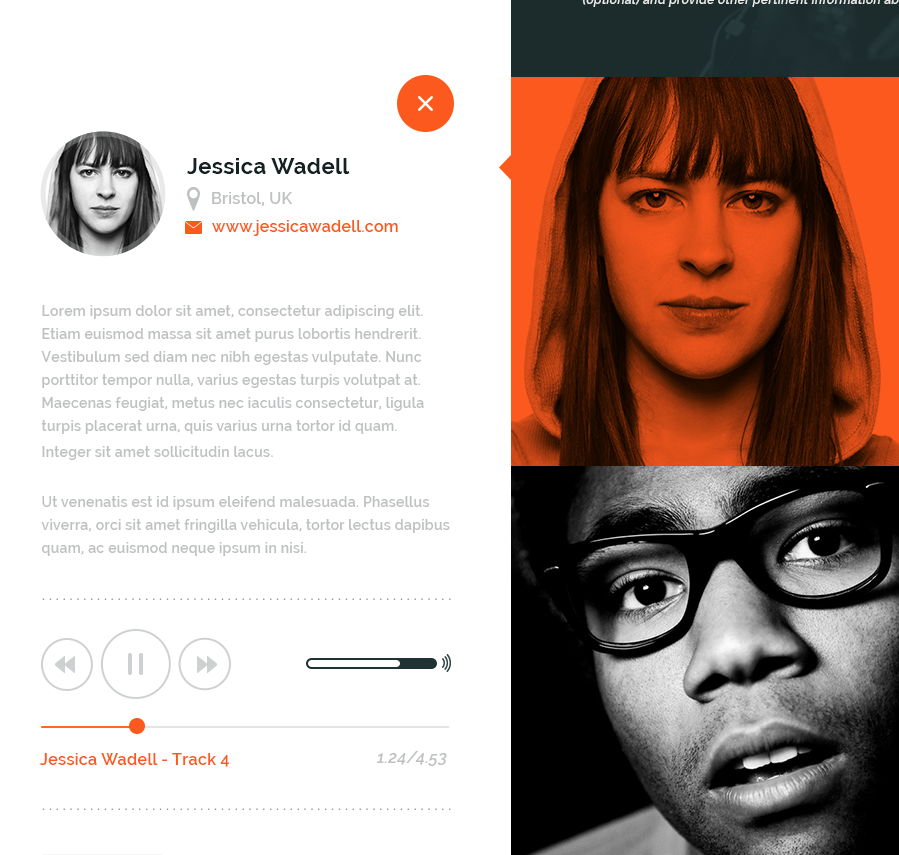This screenshot has height=855, width=899.
Task: Click the orange envelope mail icon
Action: click(194, 228)
